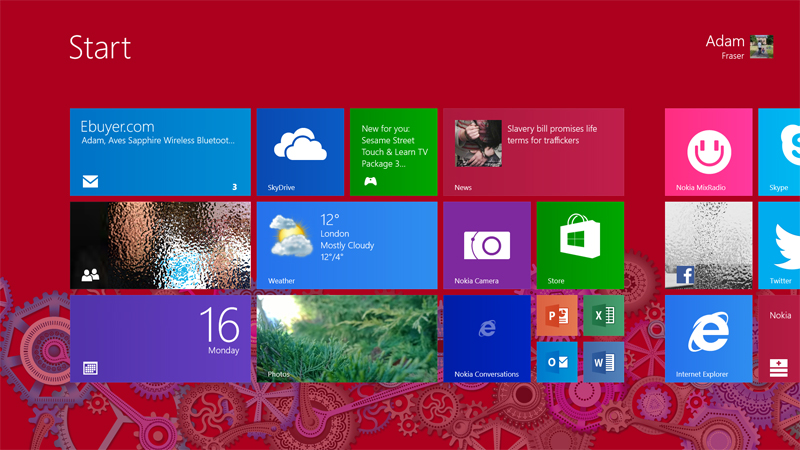Open the Internet Explorer tile
Screen dimensions: 800x450
click(x=708, y=339)
